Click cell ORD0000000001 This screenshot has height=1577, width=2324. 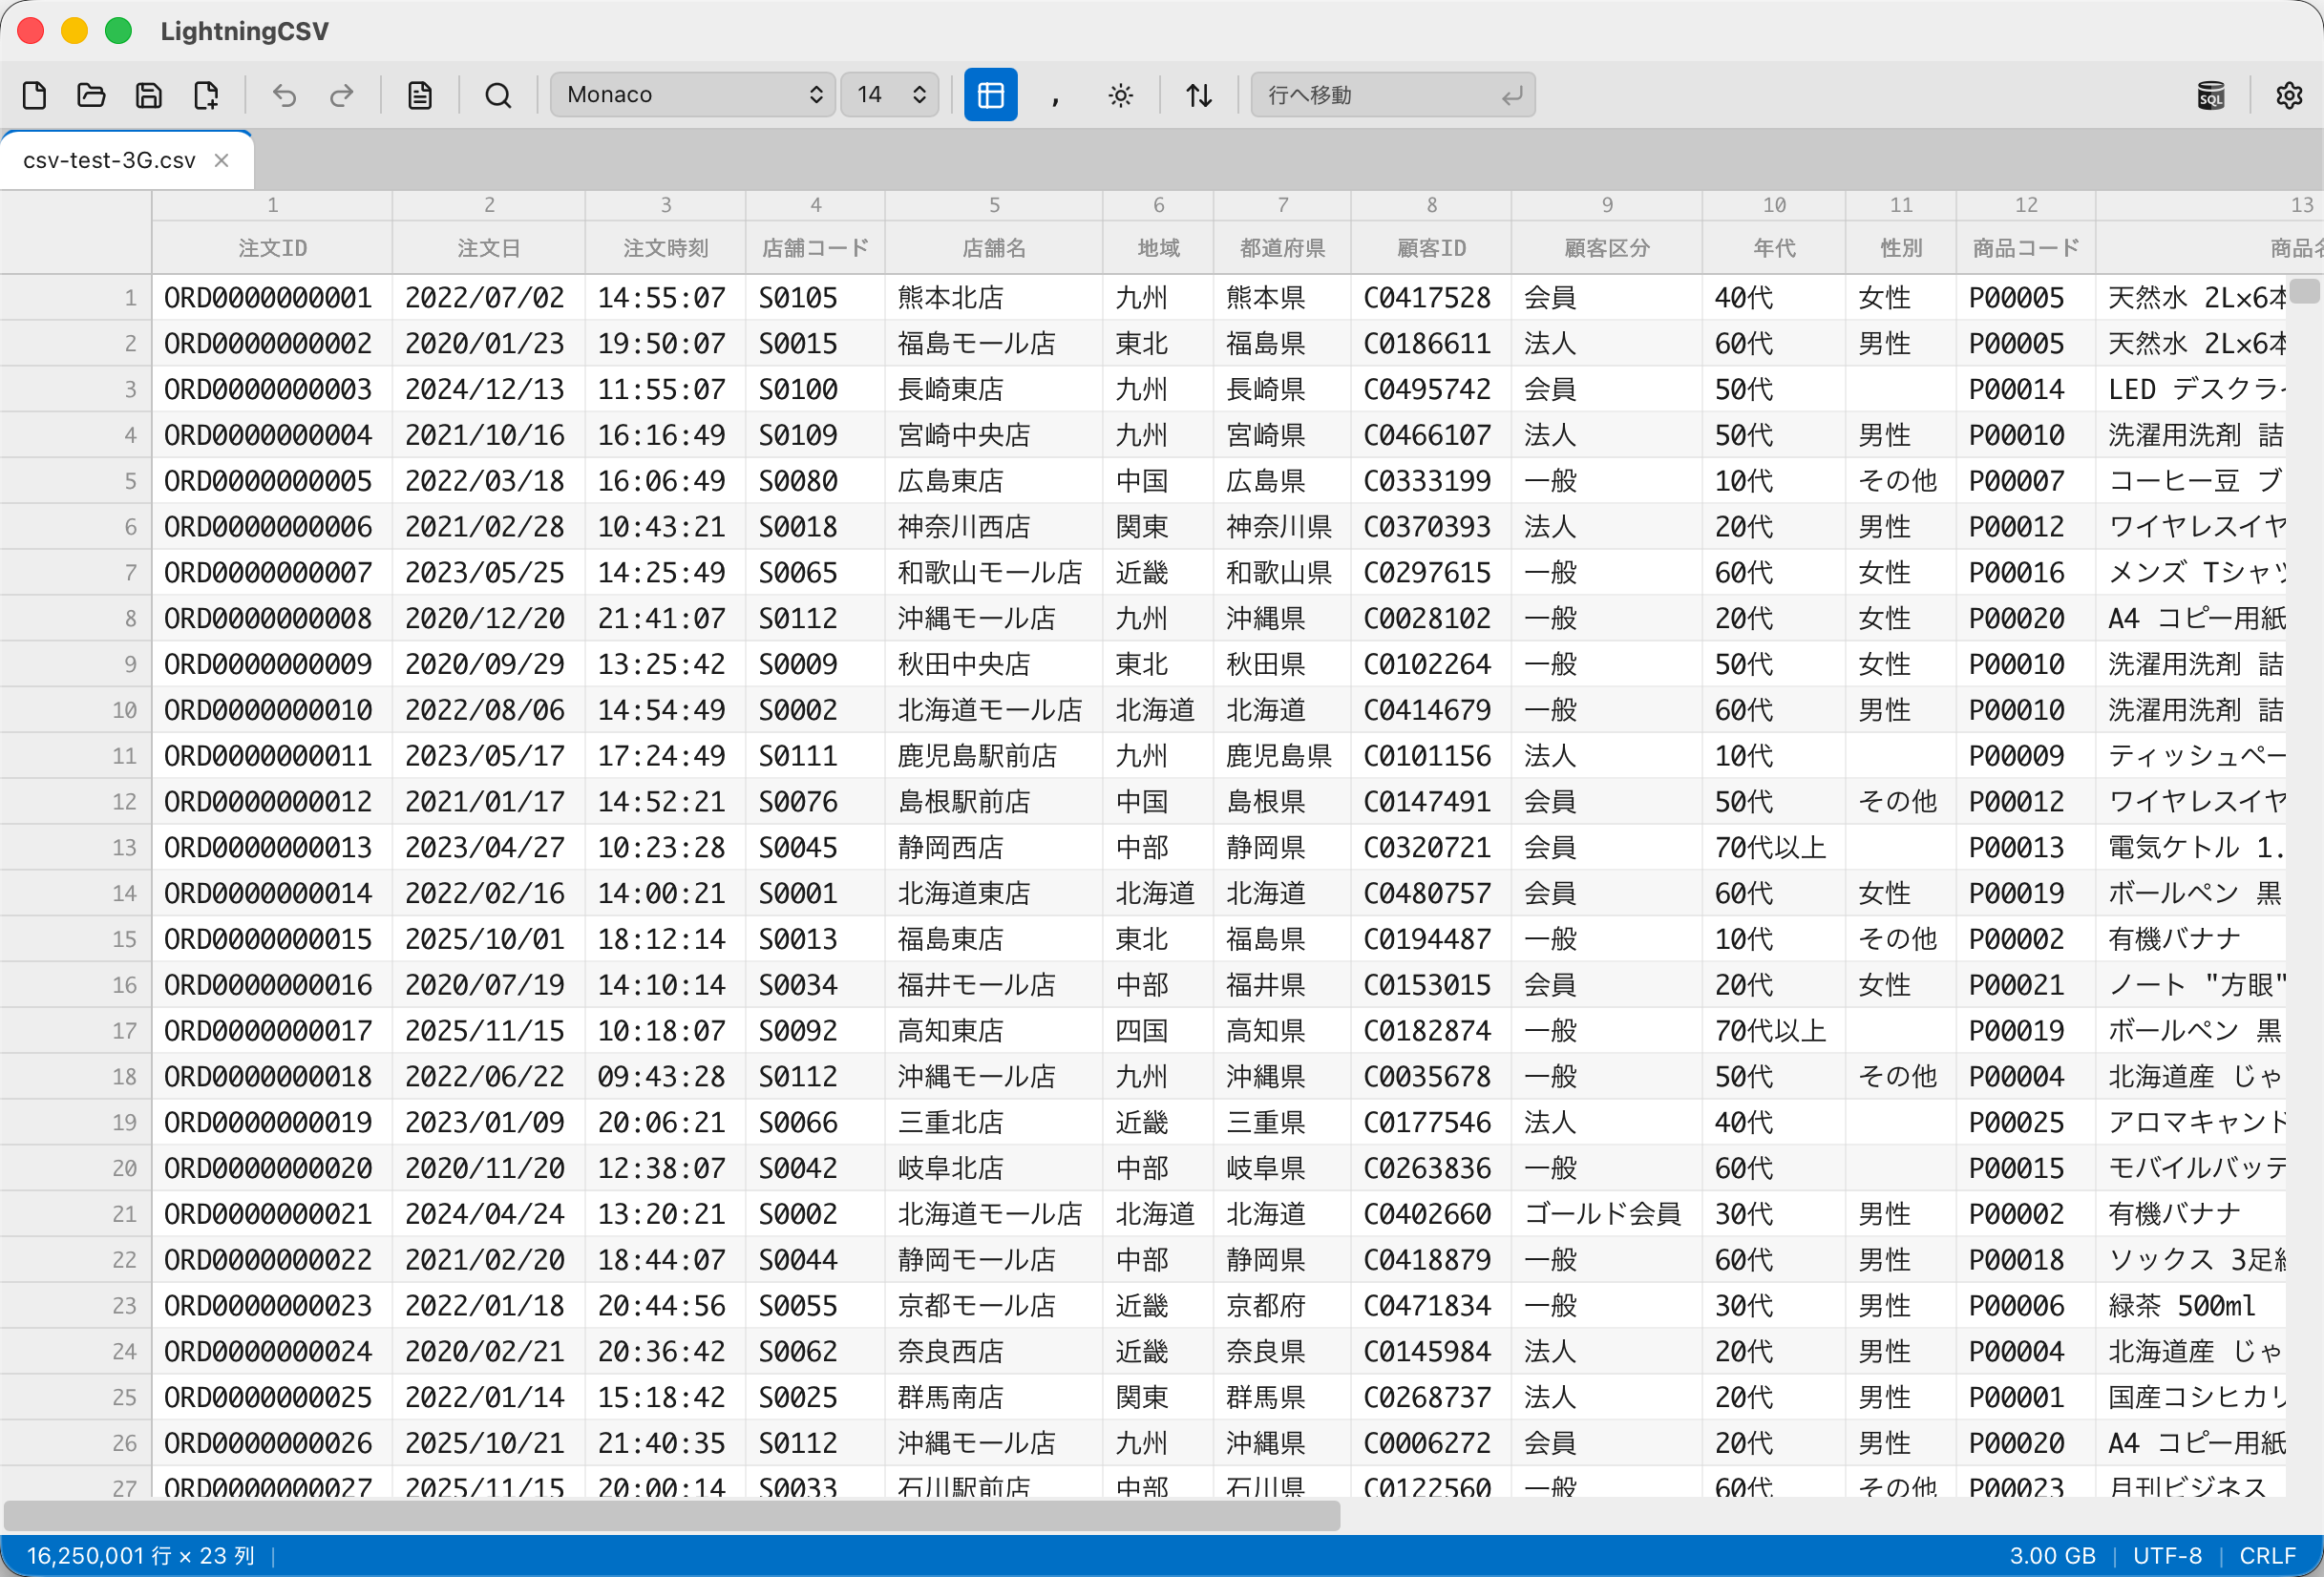[272, 298]
